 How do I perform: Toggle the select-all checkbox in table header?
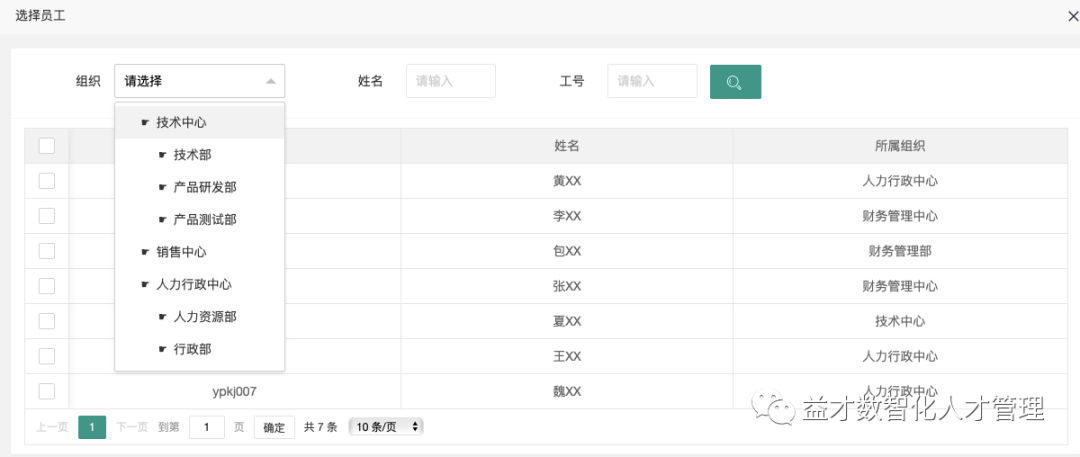47,145
